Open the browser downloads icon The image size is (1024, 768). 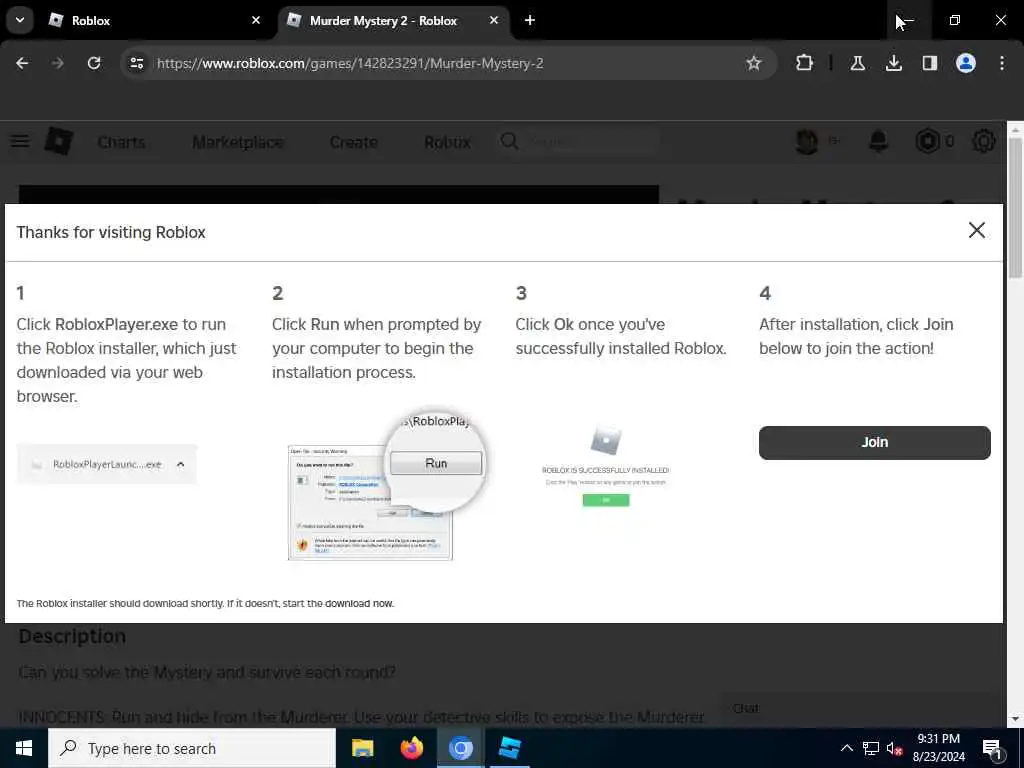893,63
